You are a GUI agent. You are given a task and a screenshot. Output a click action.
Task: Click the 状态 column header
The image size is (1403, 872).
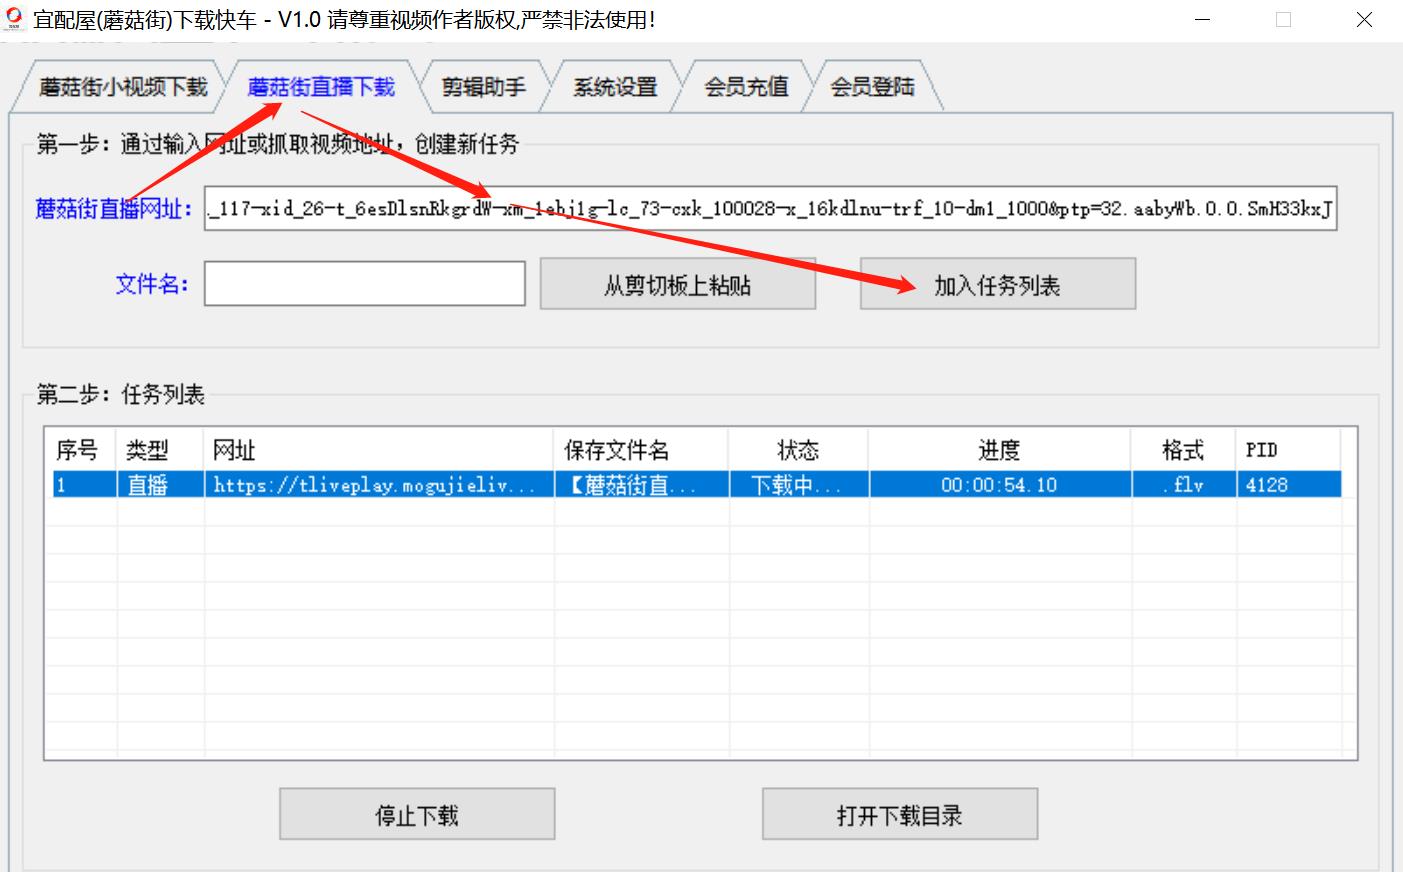pos(798,450)
